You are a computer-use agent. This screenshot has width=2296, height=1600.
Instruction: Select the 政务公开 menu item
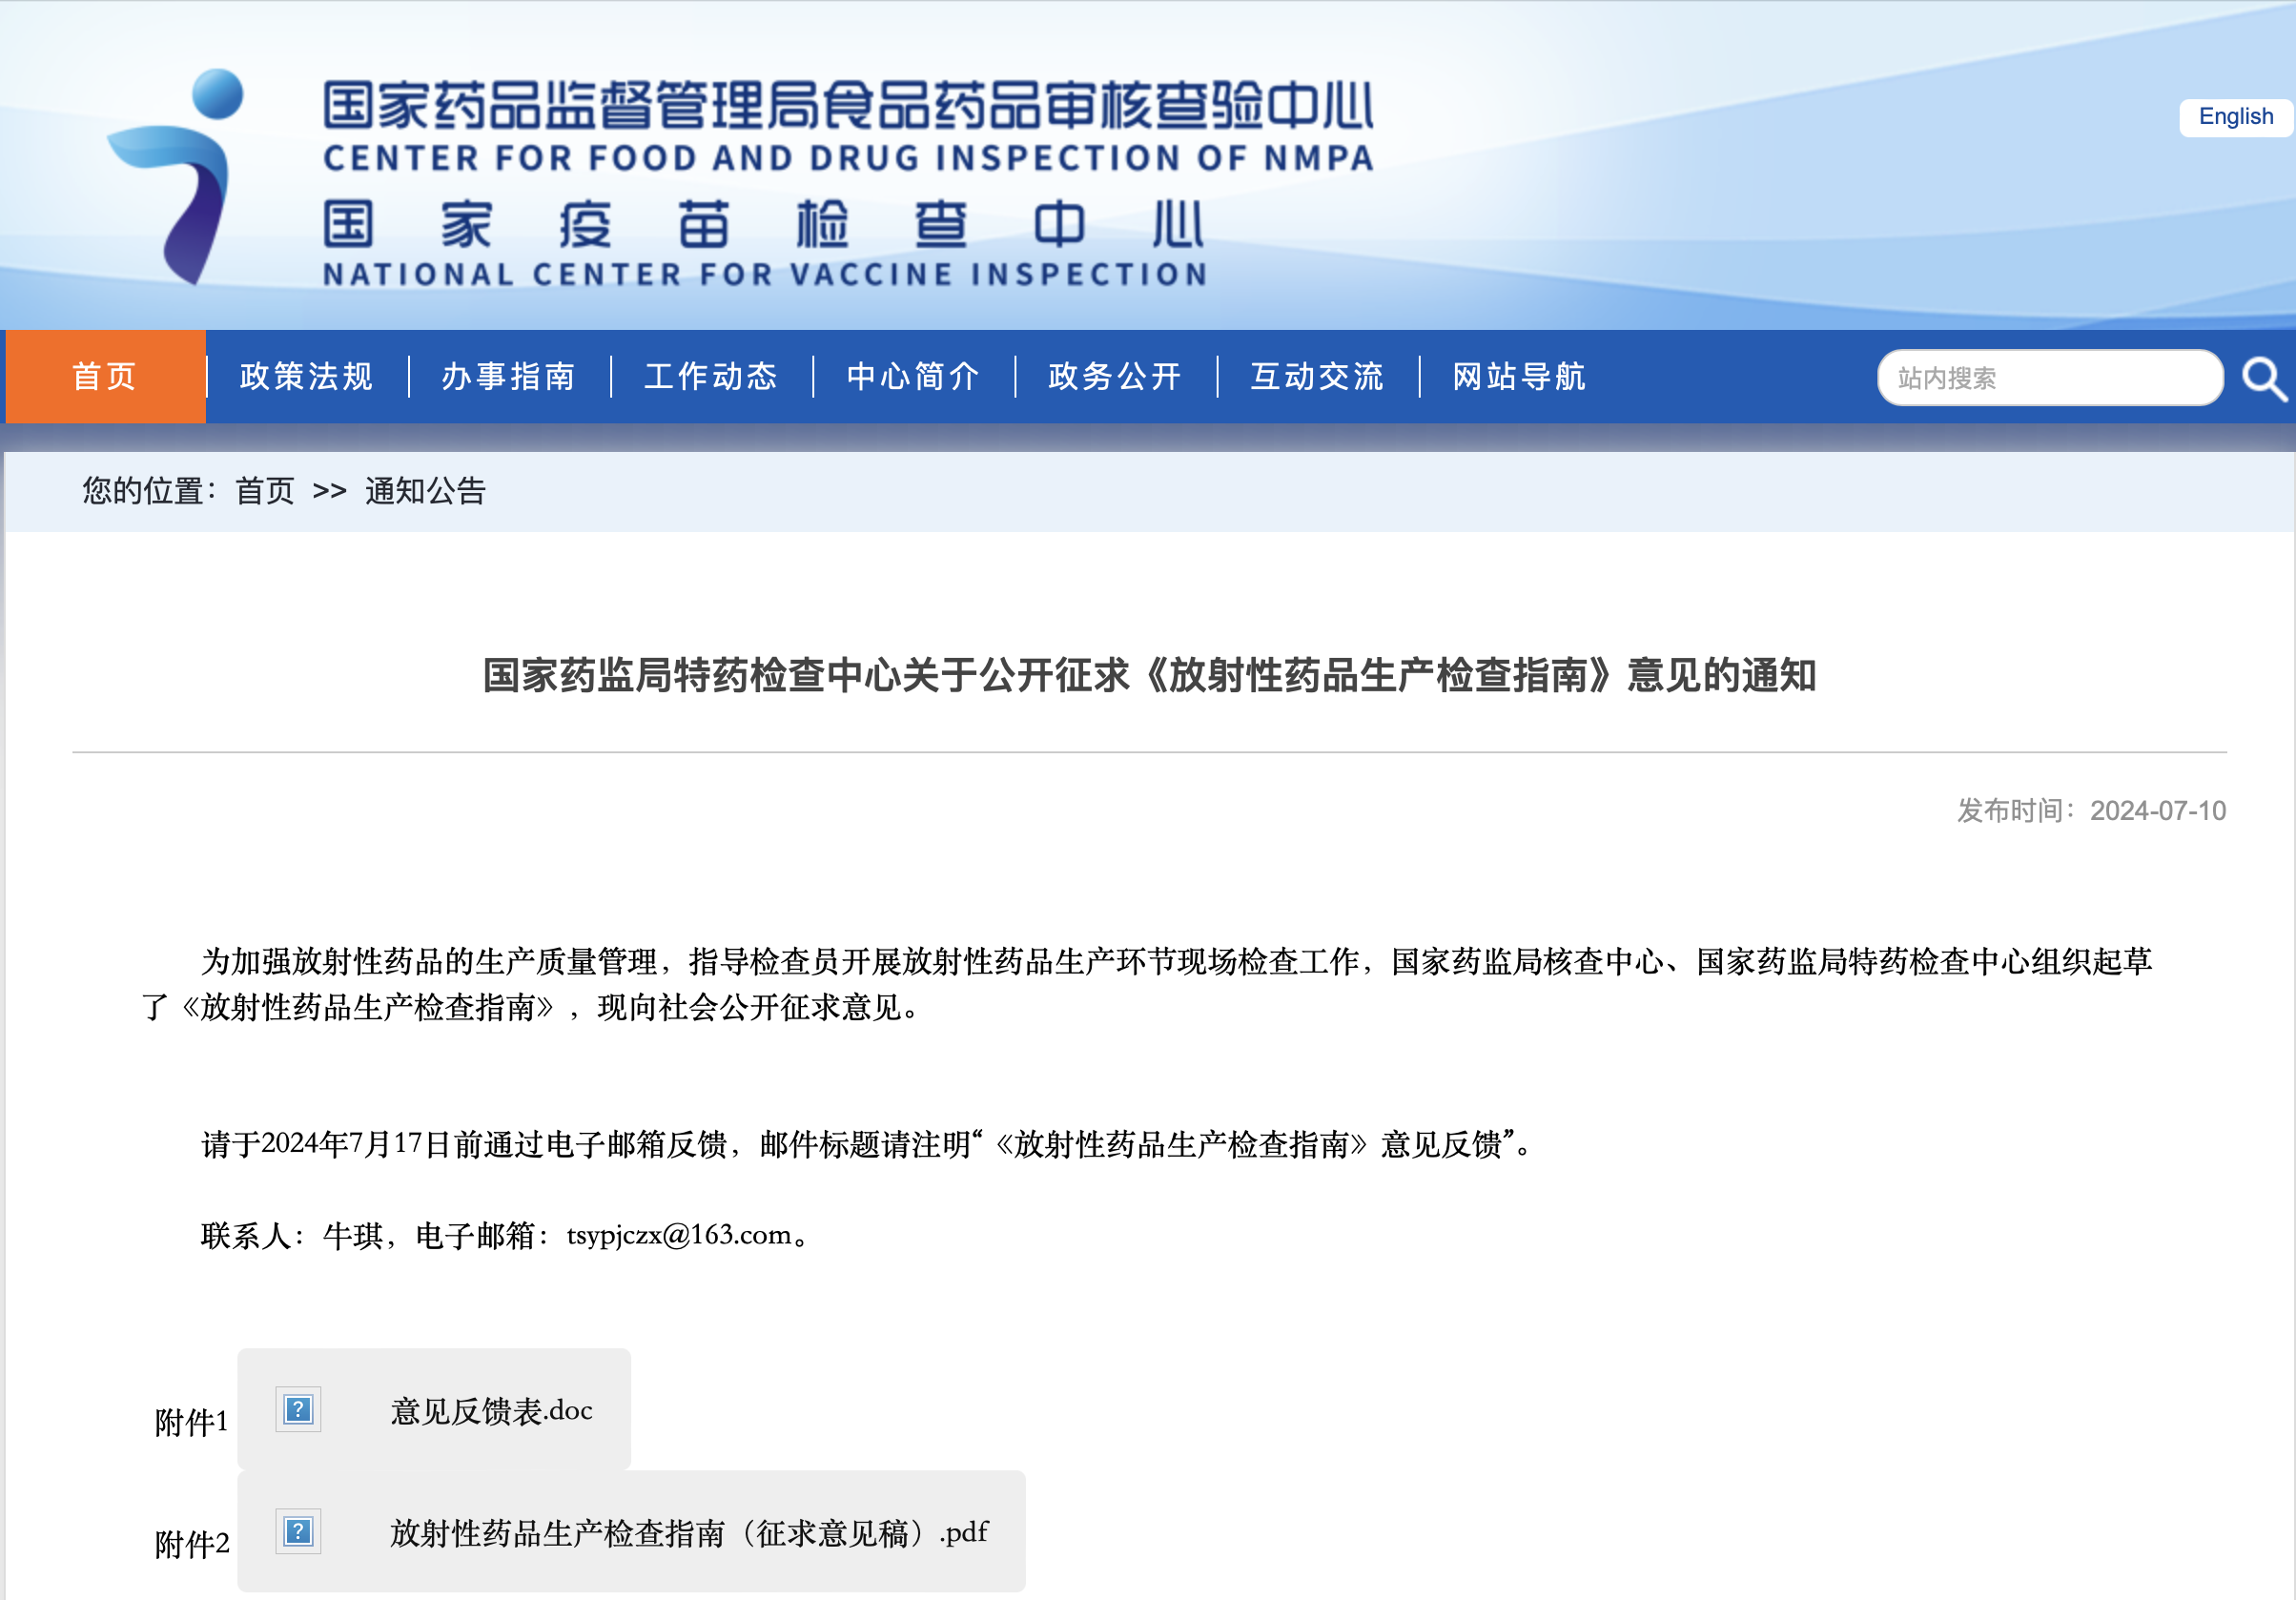pyautogui.click(x=1115, y=377)
